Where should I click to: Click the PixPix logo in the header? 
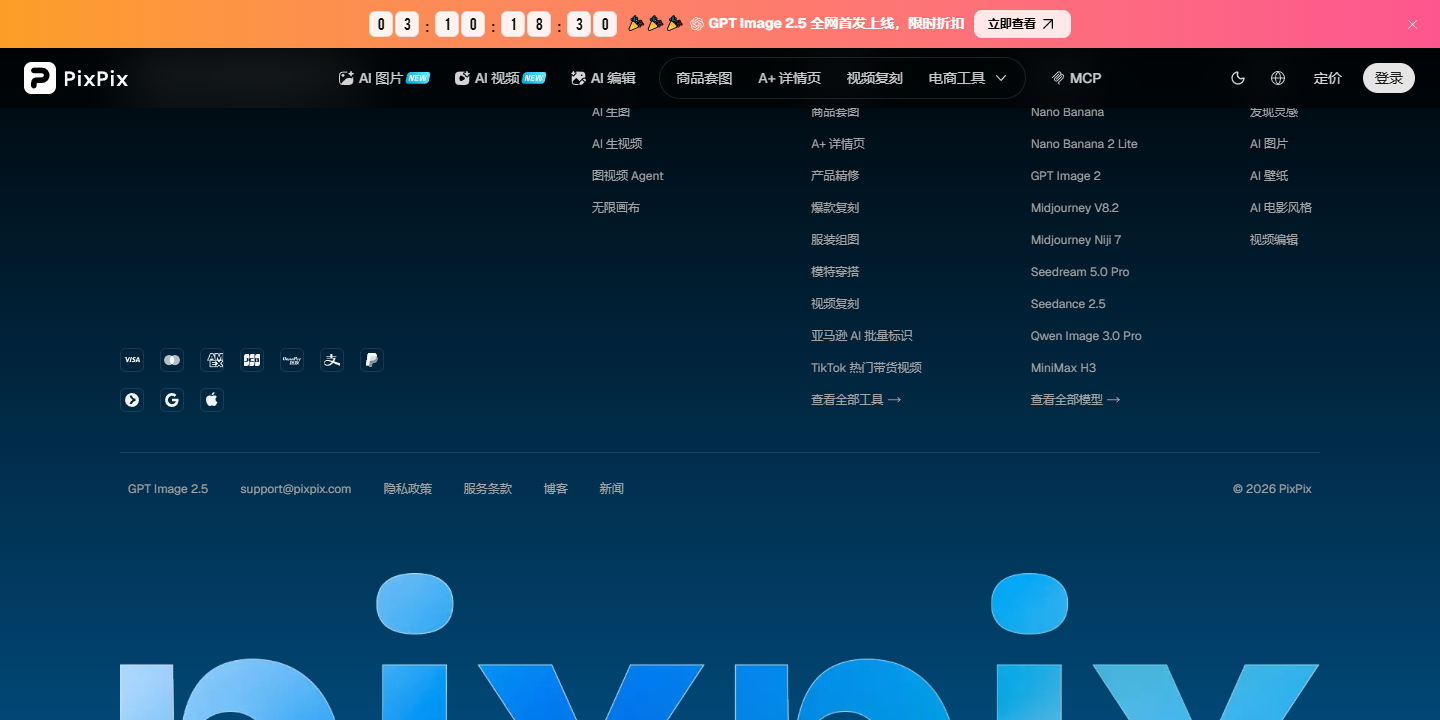(x=76, y=78)
